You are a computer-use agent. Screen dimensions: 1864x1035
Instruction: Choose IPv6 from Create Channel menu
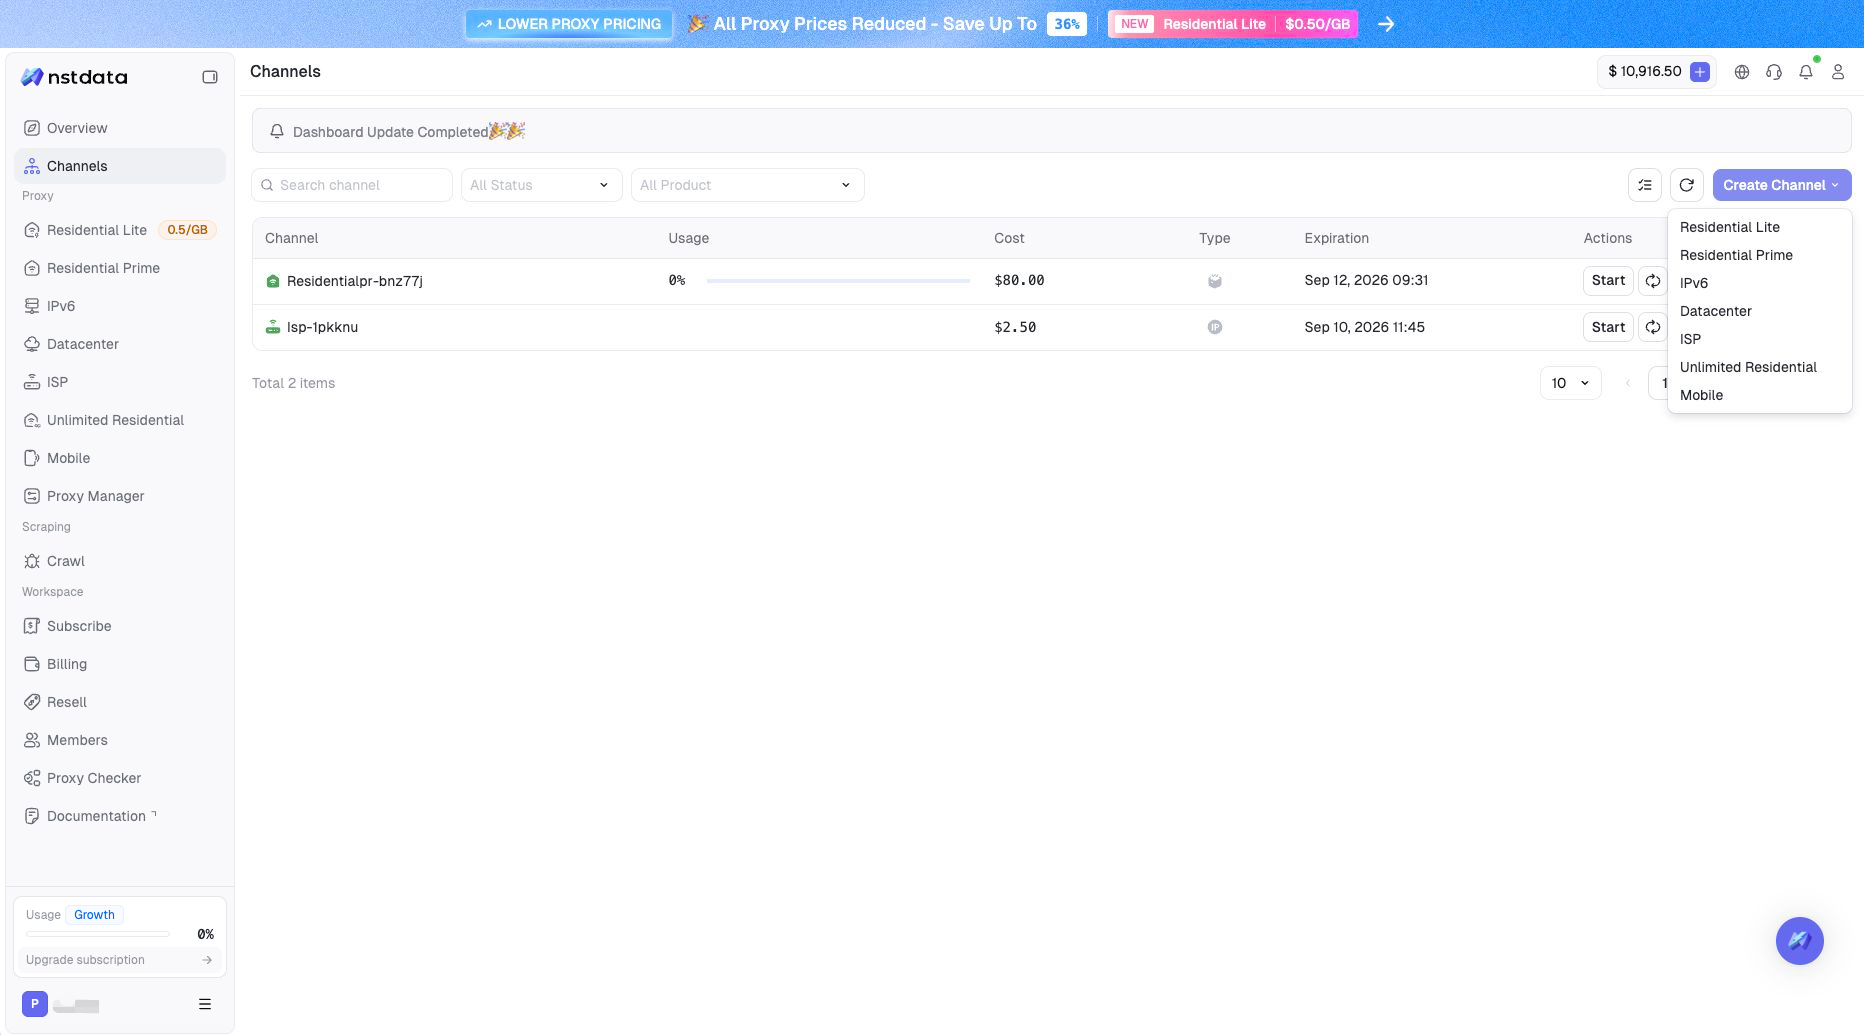coord(1760,283)
